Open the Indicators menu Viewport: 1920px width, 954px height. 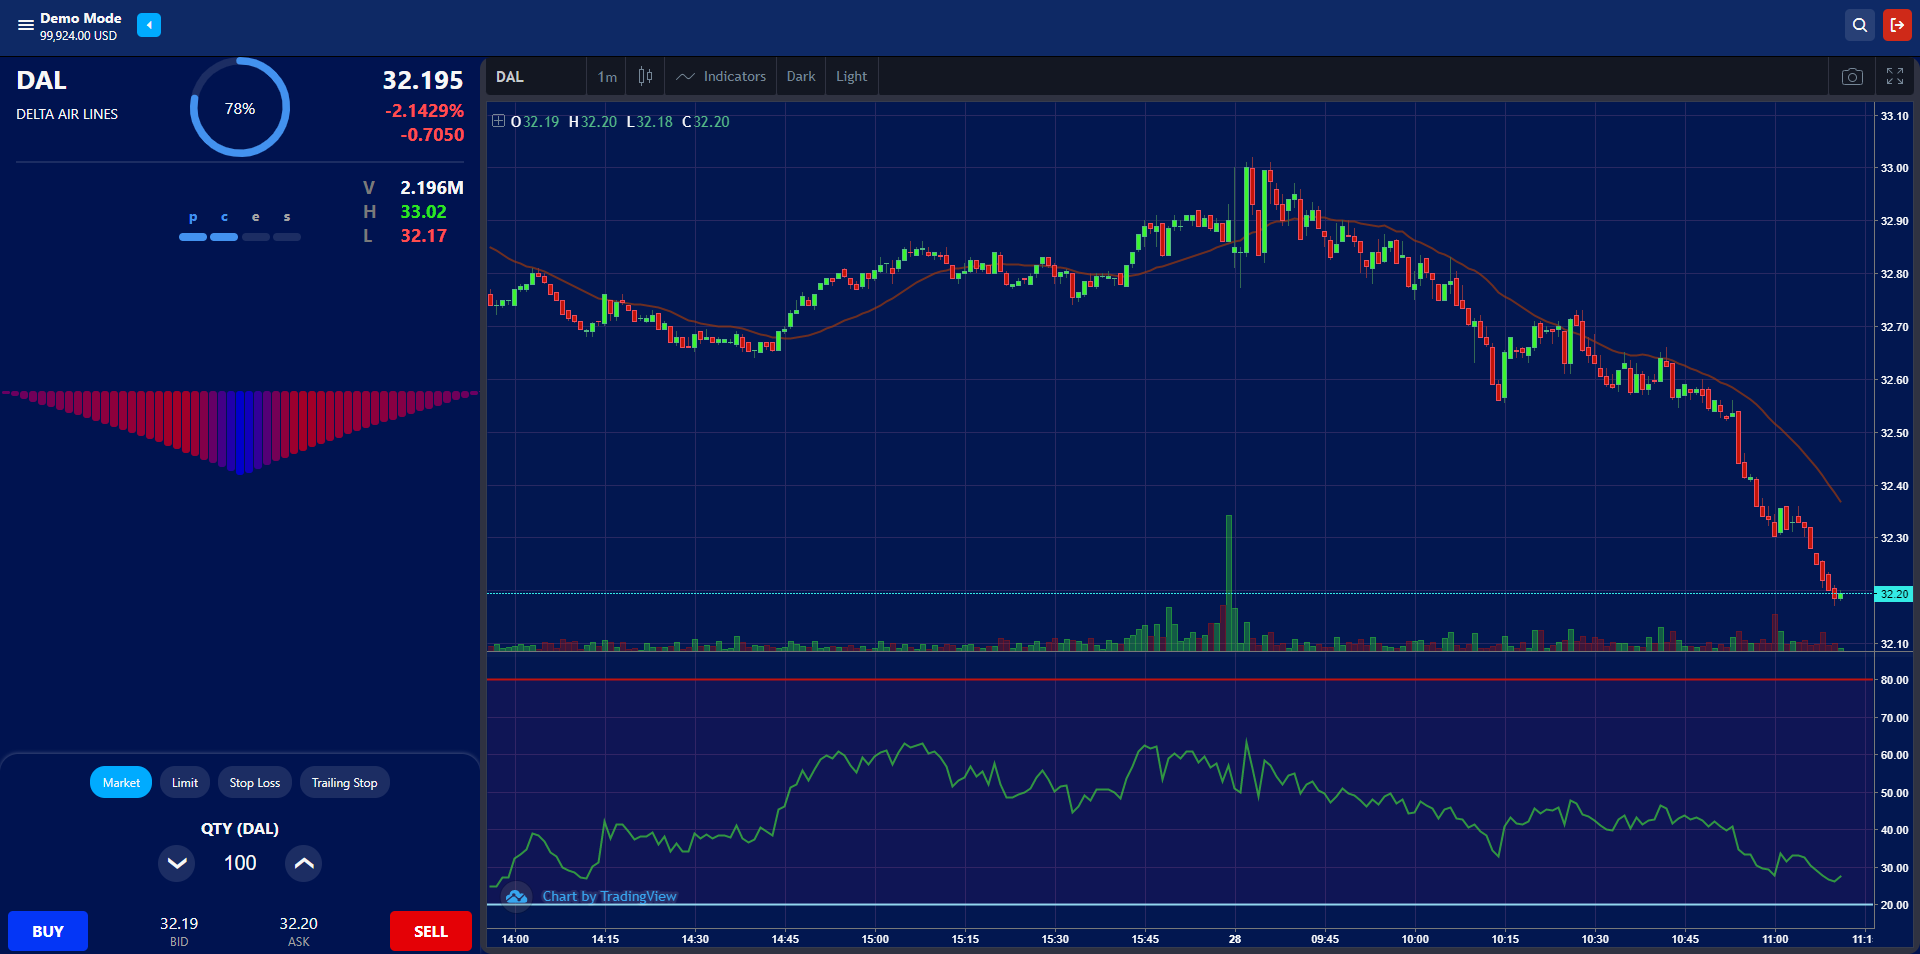click(721, 76)
